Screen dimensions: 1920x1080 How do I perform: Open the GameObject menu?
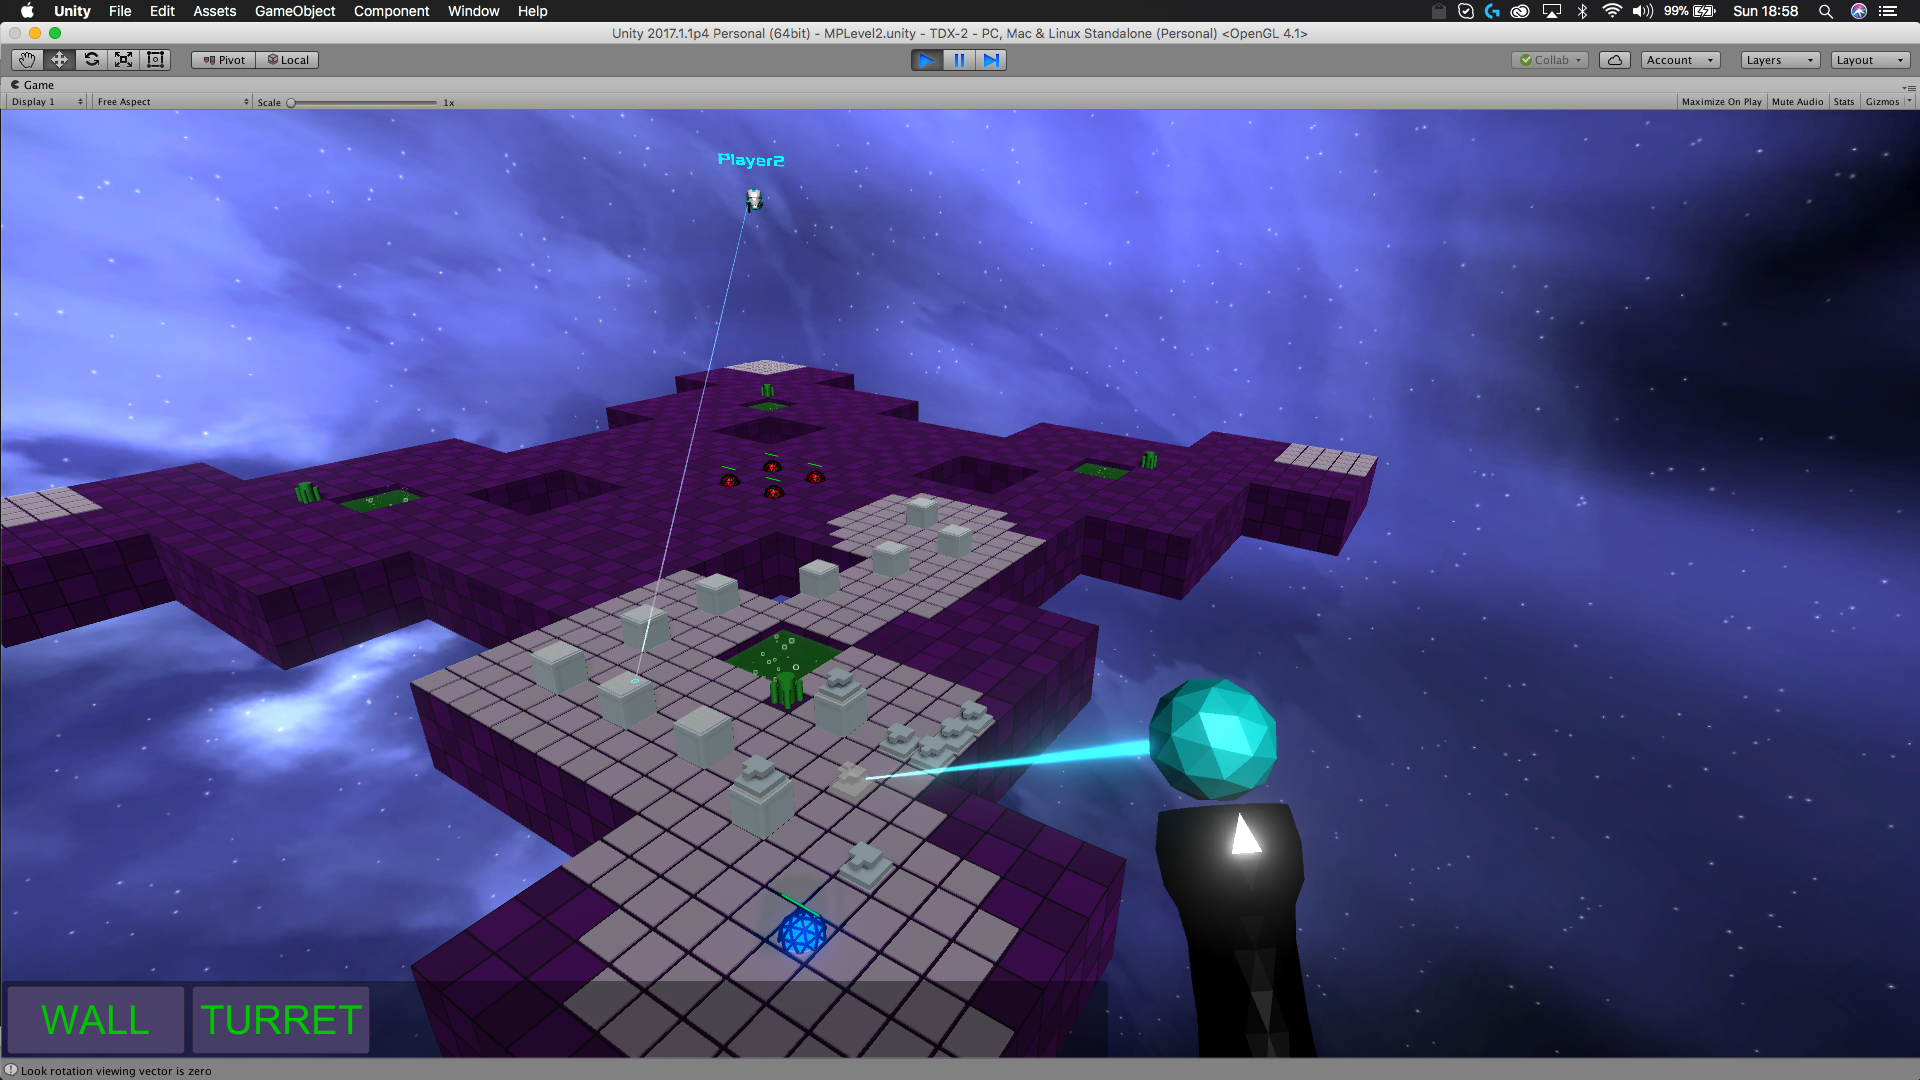[x=294, y=11]
